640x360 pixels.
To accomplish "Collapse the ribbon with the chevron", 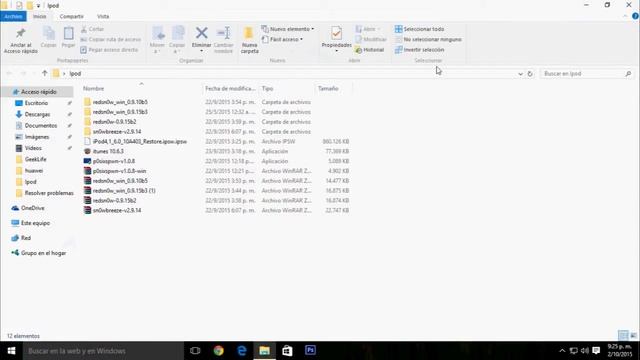I will [625, 16].
